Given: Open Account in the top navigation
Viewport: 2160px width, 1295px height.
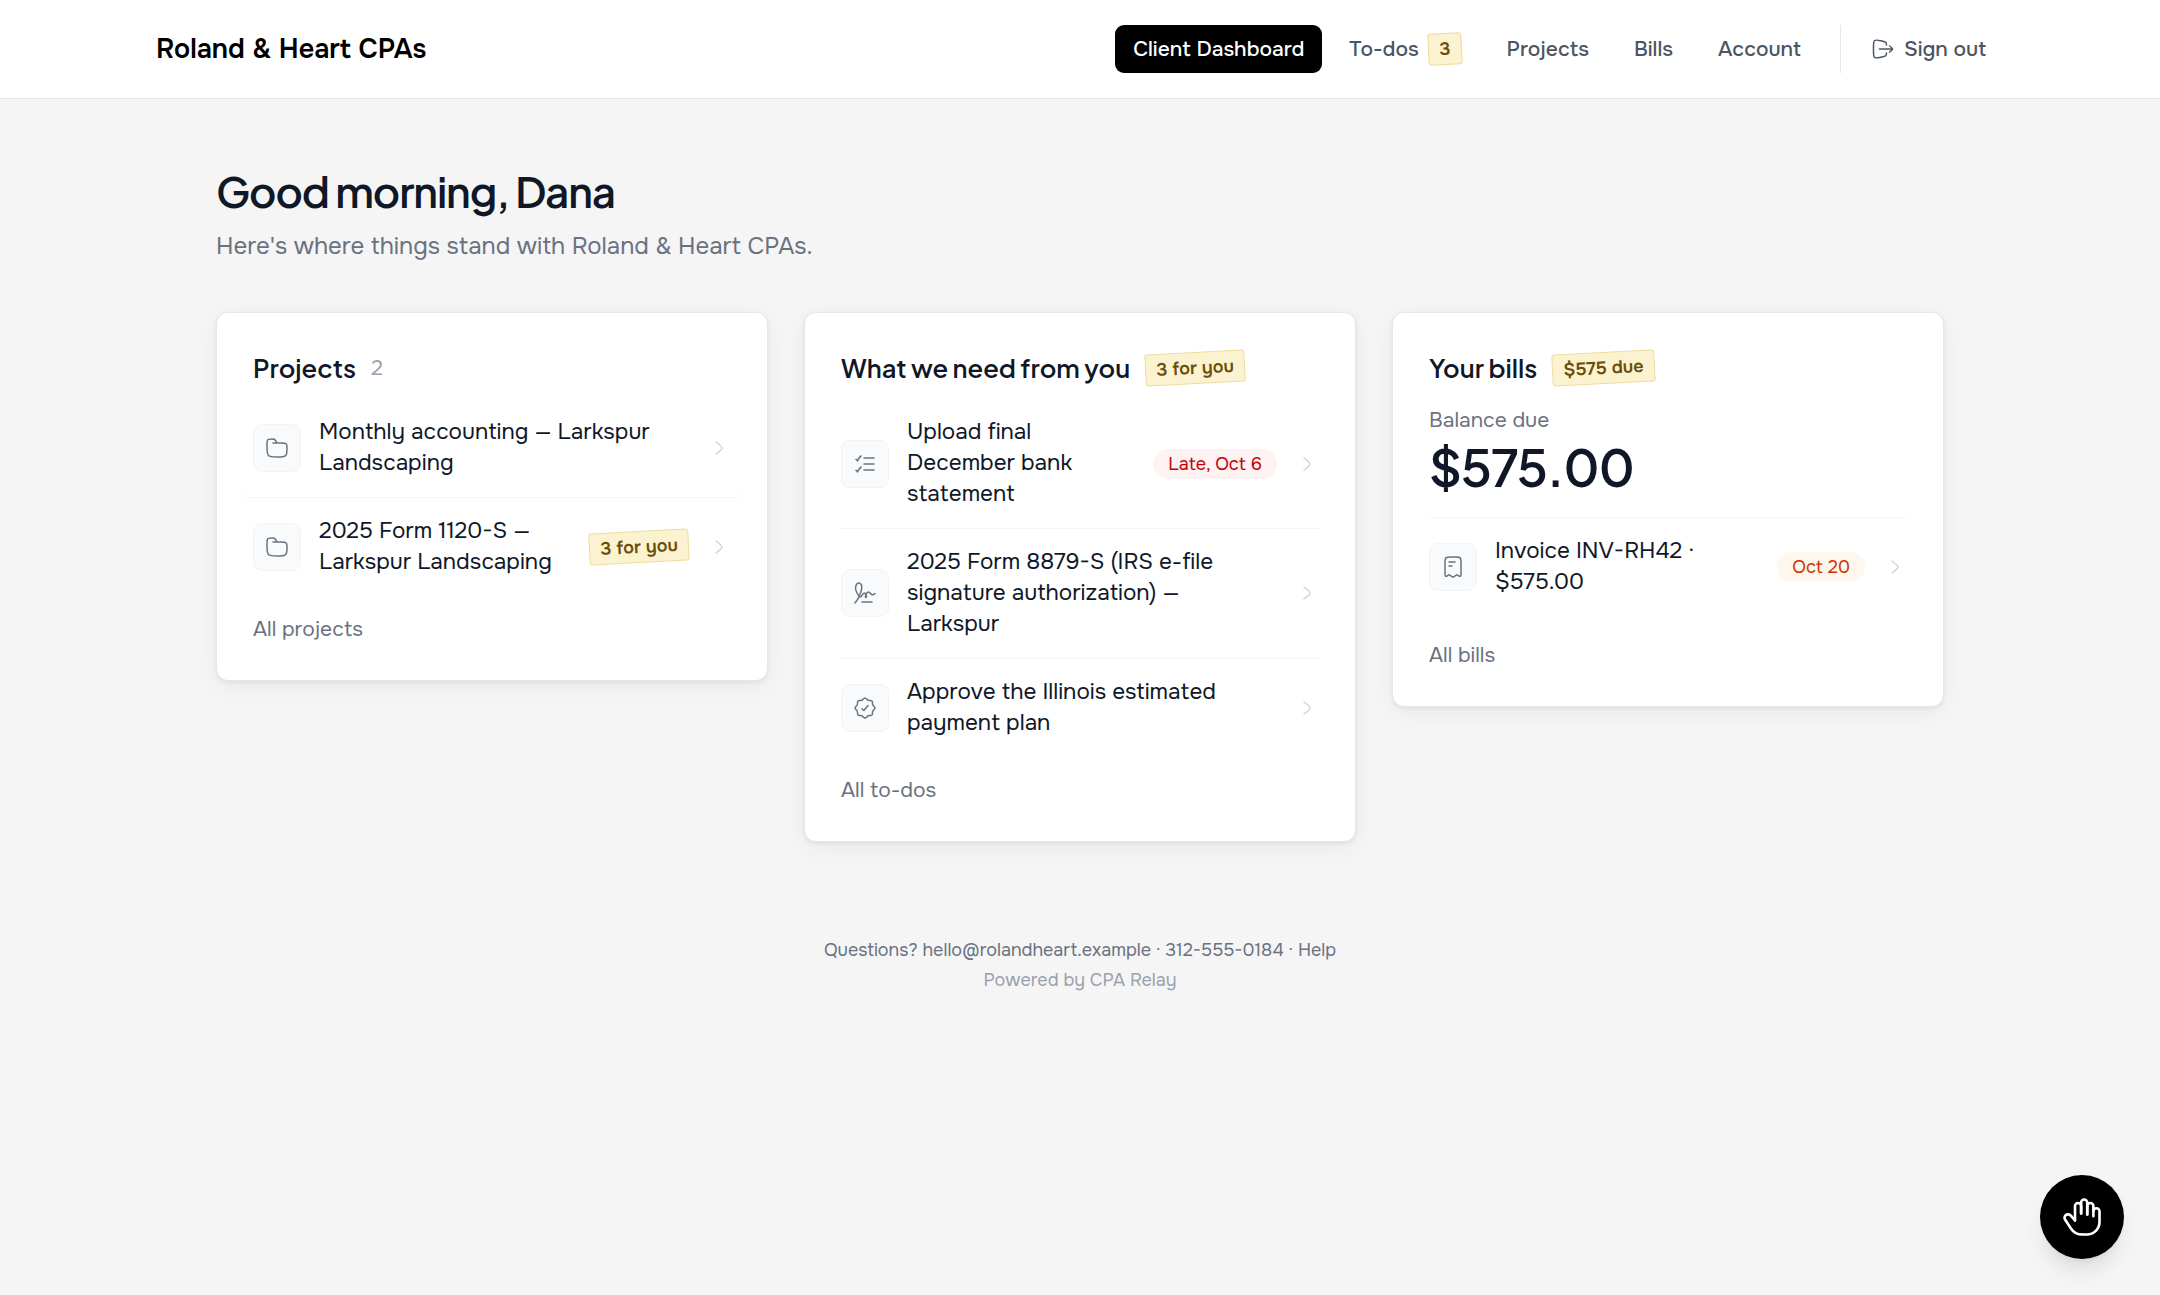Looking at the screenshot, I should 1759,49.
